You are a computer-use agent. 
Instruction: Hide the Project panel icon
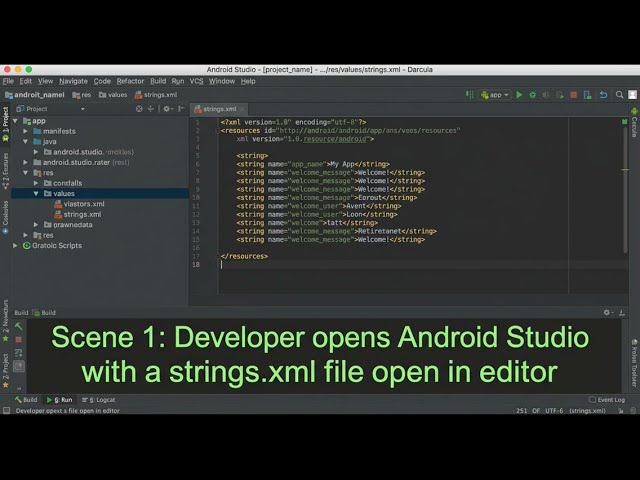click(x=181, y=109)
